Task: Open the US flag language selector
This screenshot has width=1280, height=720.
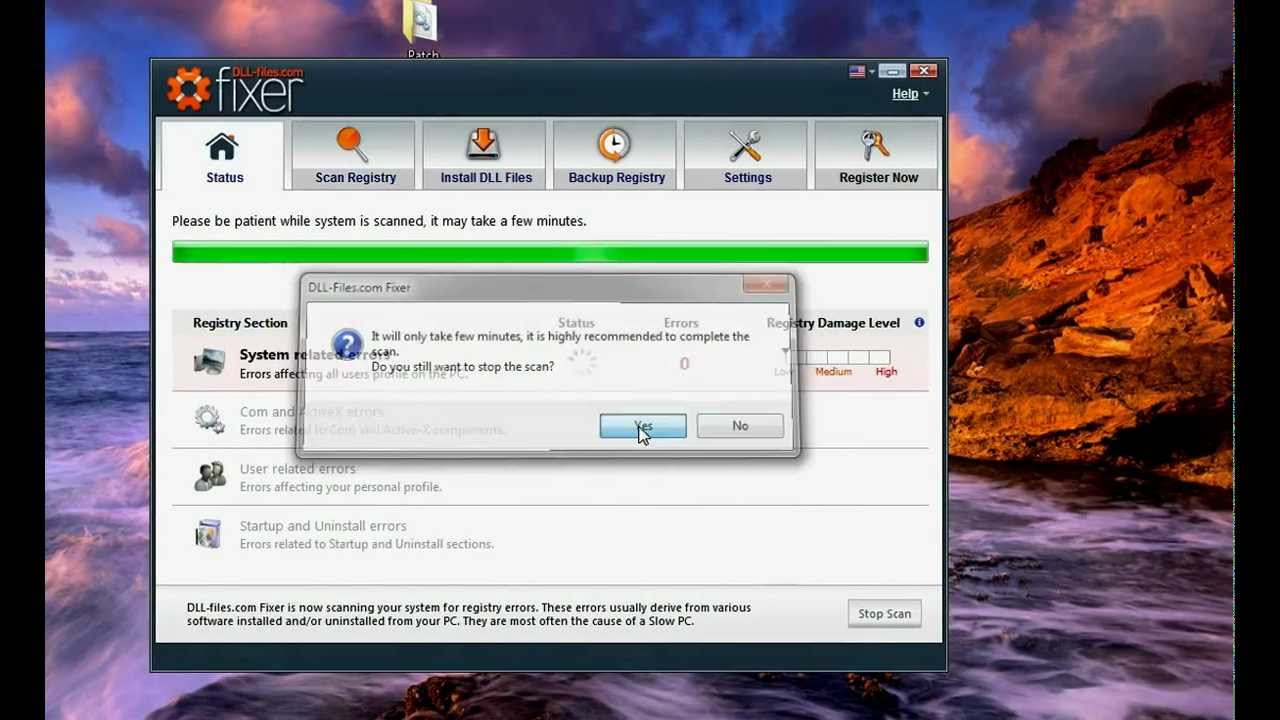Action: [x=862, y=71]
